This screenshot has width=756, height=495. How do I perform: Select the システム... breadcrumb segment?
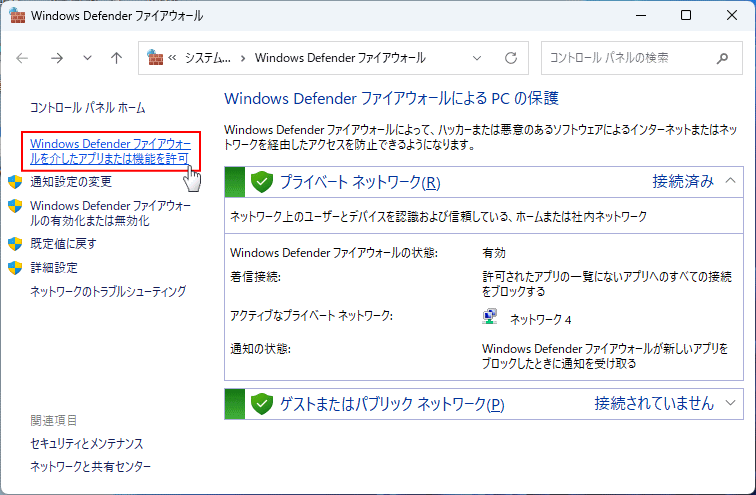coord(208,58)
